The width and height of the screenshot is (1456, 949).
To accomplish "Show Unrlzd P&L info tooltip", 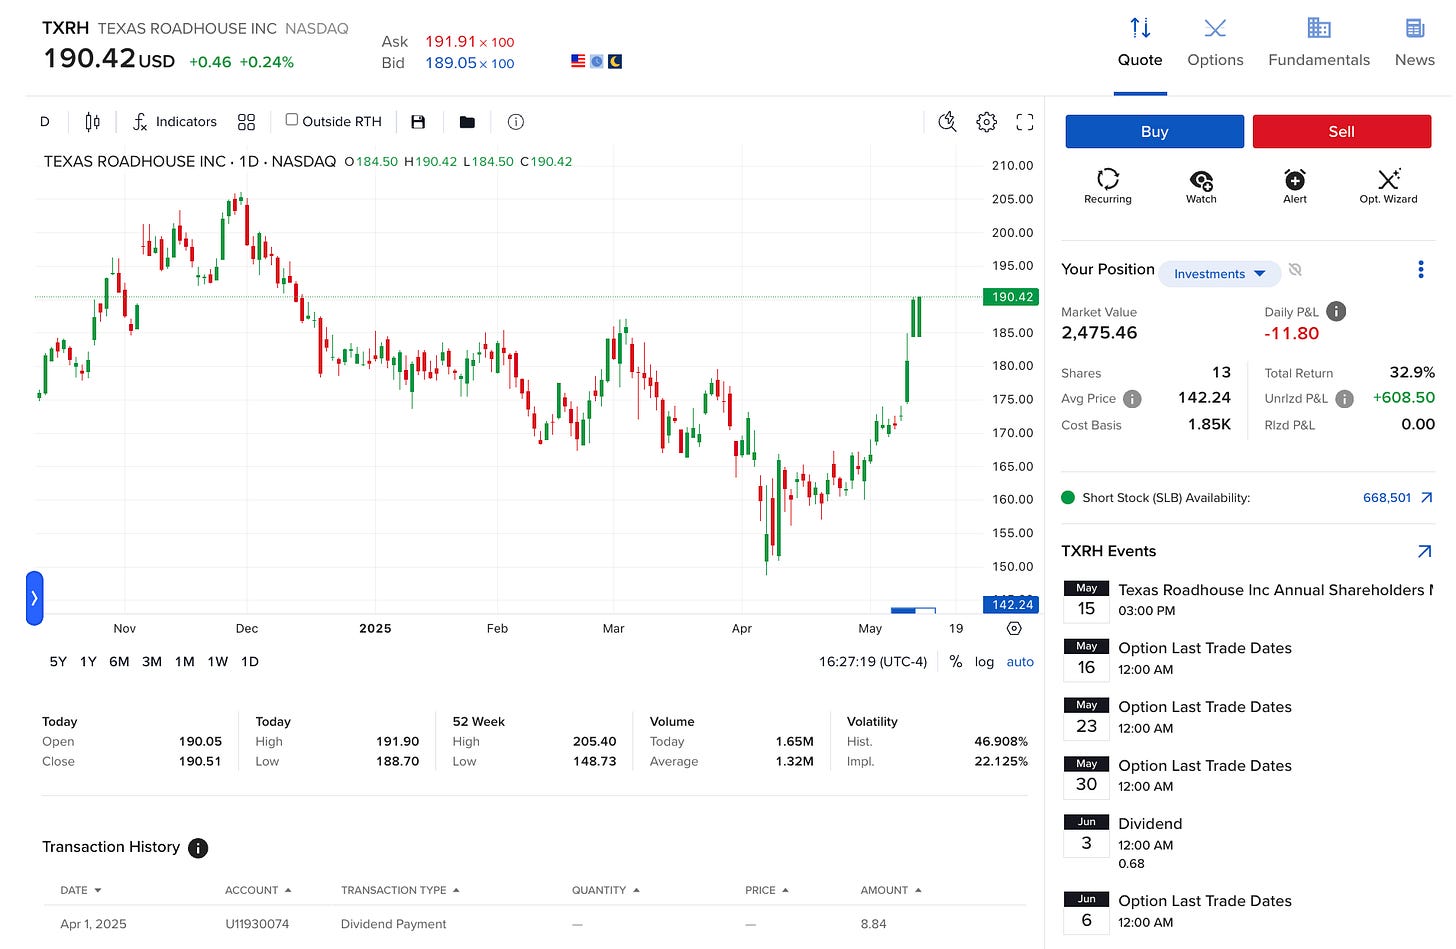I will [1345, 399].
